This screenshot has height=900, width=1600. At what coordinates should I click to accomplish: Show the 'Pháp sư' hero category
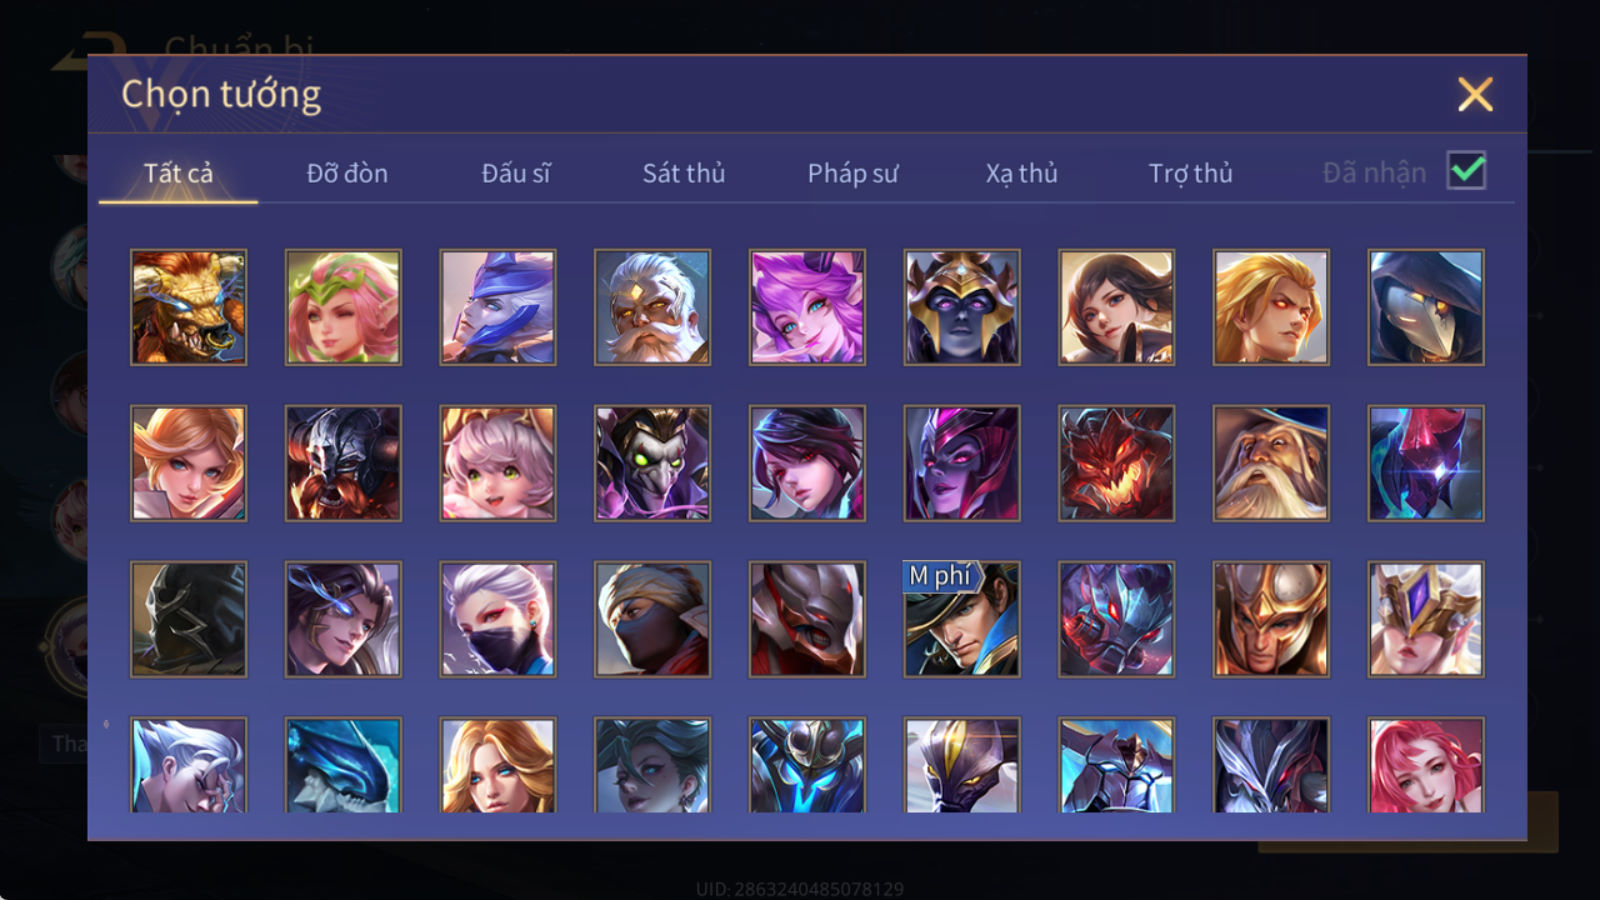point(853,173)
